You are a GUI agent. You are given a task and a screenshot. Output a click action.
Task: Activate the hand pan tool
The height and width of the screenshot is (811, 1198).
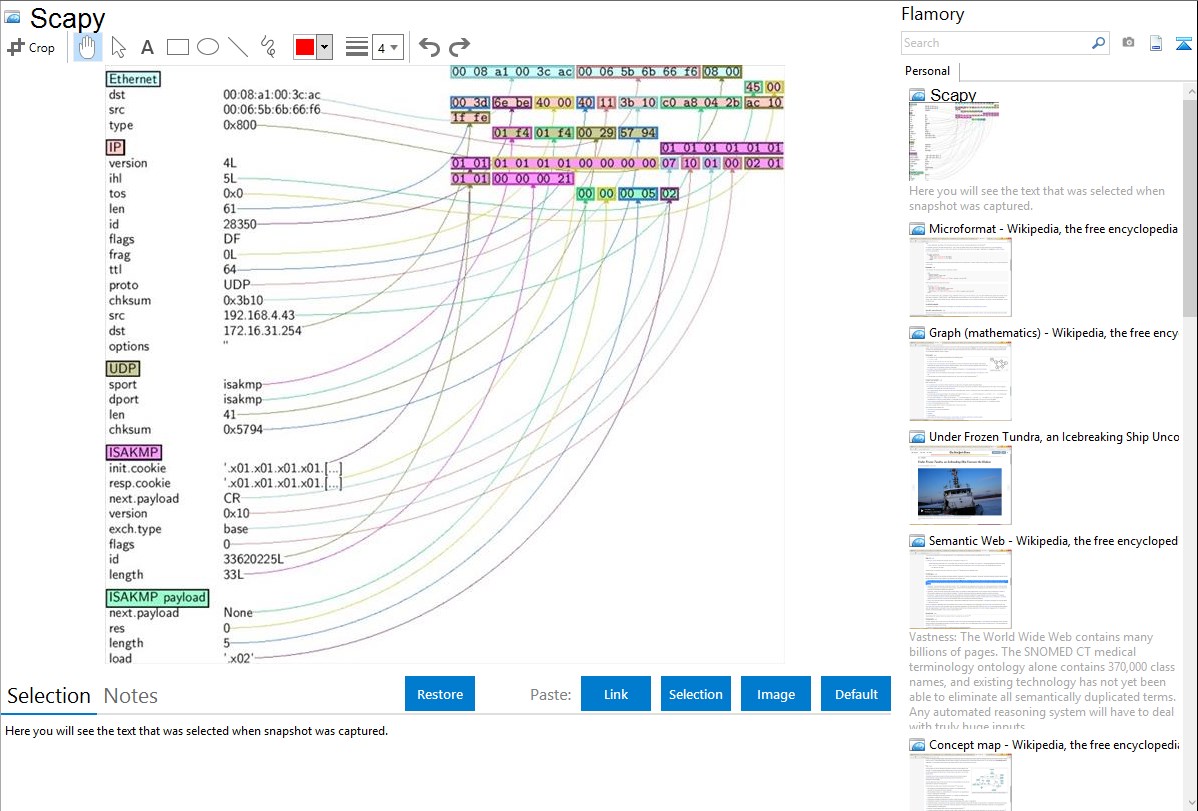[87, 47]
